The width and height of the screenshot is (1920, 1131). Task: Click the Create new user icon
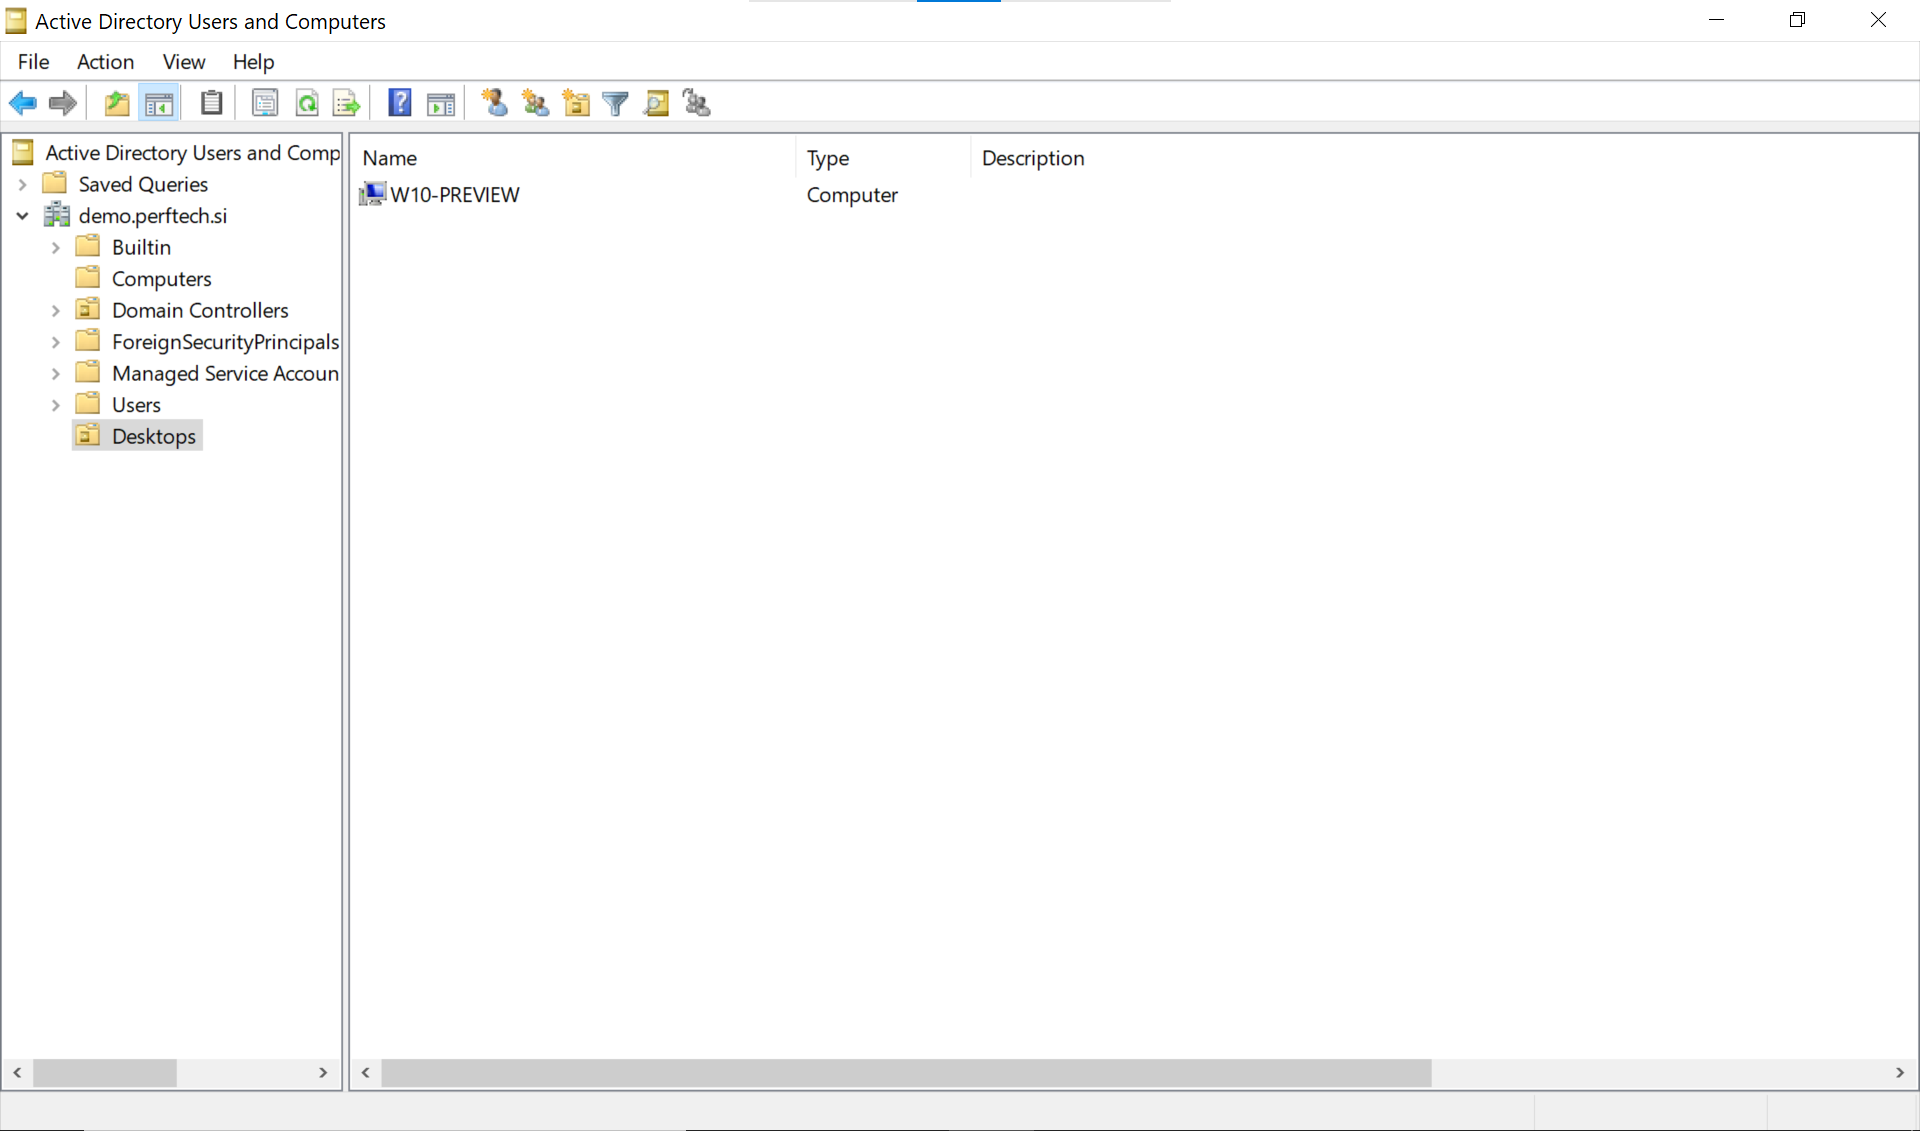493,102
